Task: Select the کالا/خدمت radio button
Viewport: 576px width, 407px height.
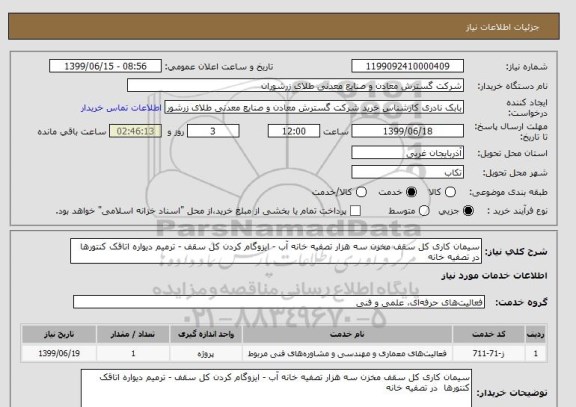Action: (361, 192)
